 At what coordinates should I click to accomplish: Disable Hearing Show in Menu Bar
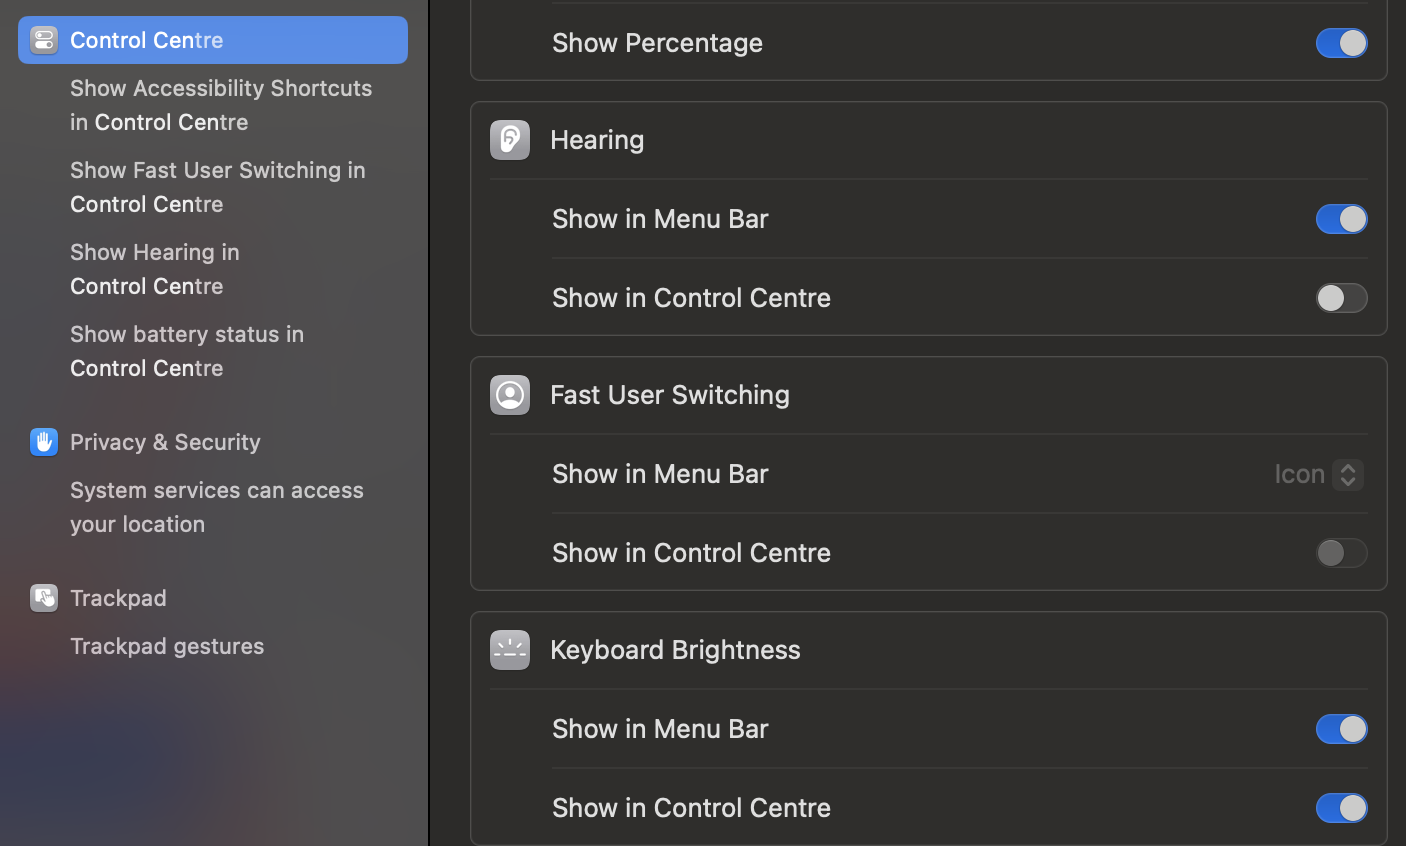coord(1341,219)
